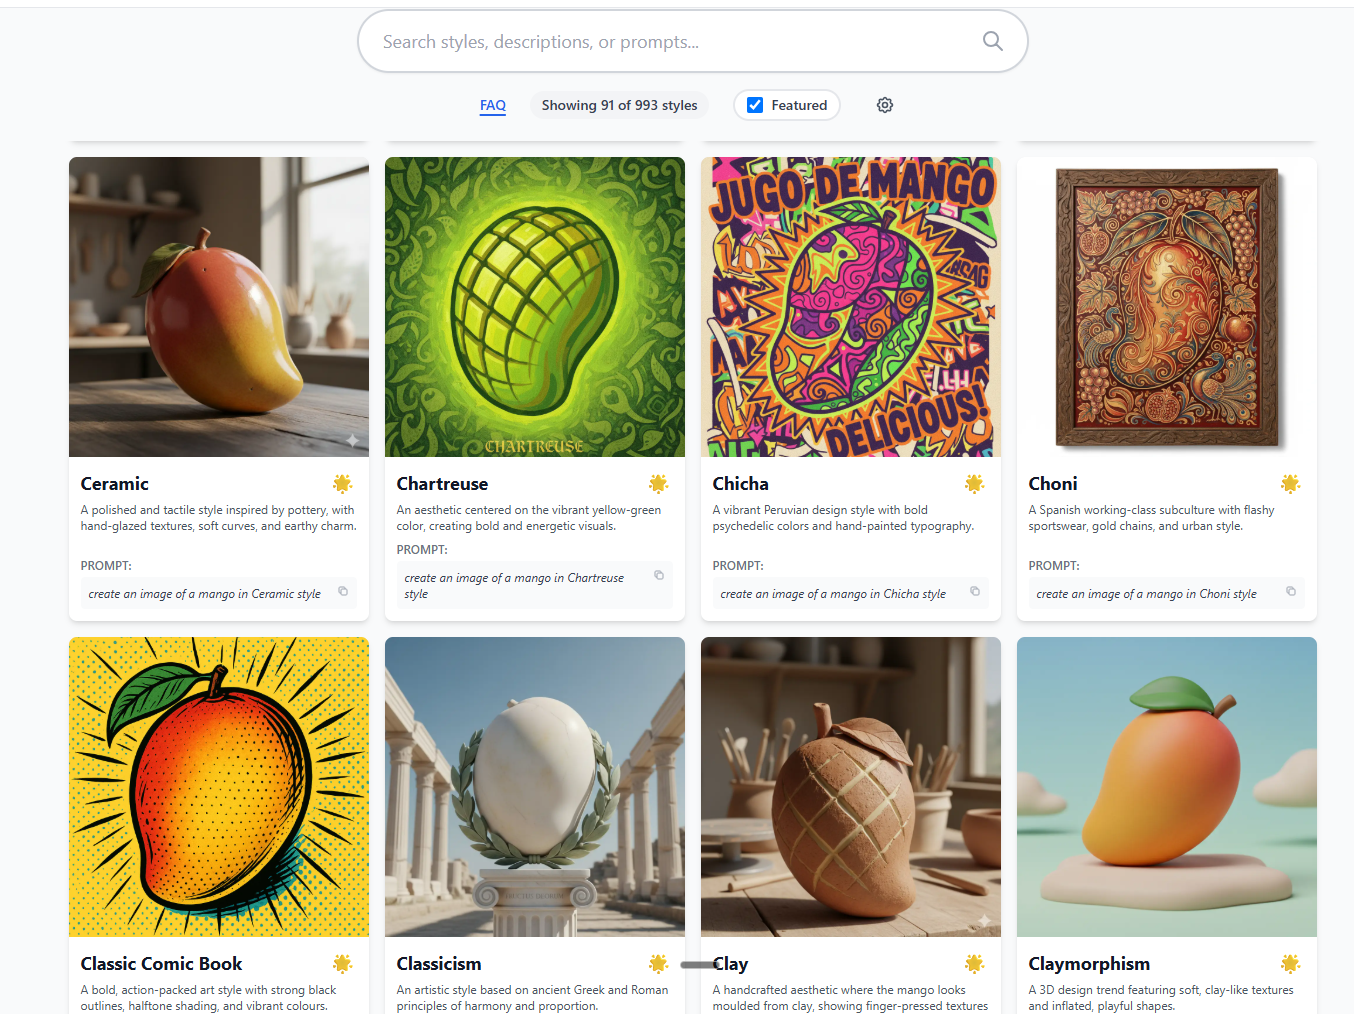Click the search magnifier icon
This screenshot has width=1354, height=1014.
click(x=992, y=41)
